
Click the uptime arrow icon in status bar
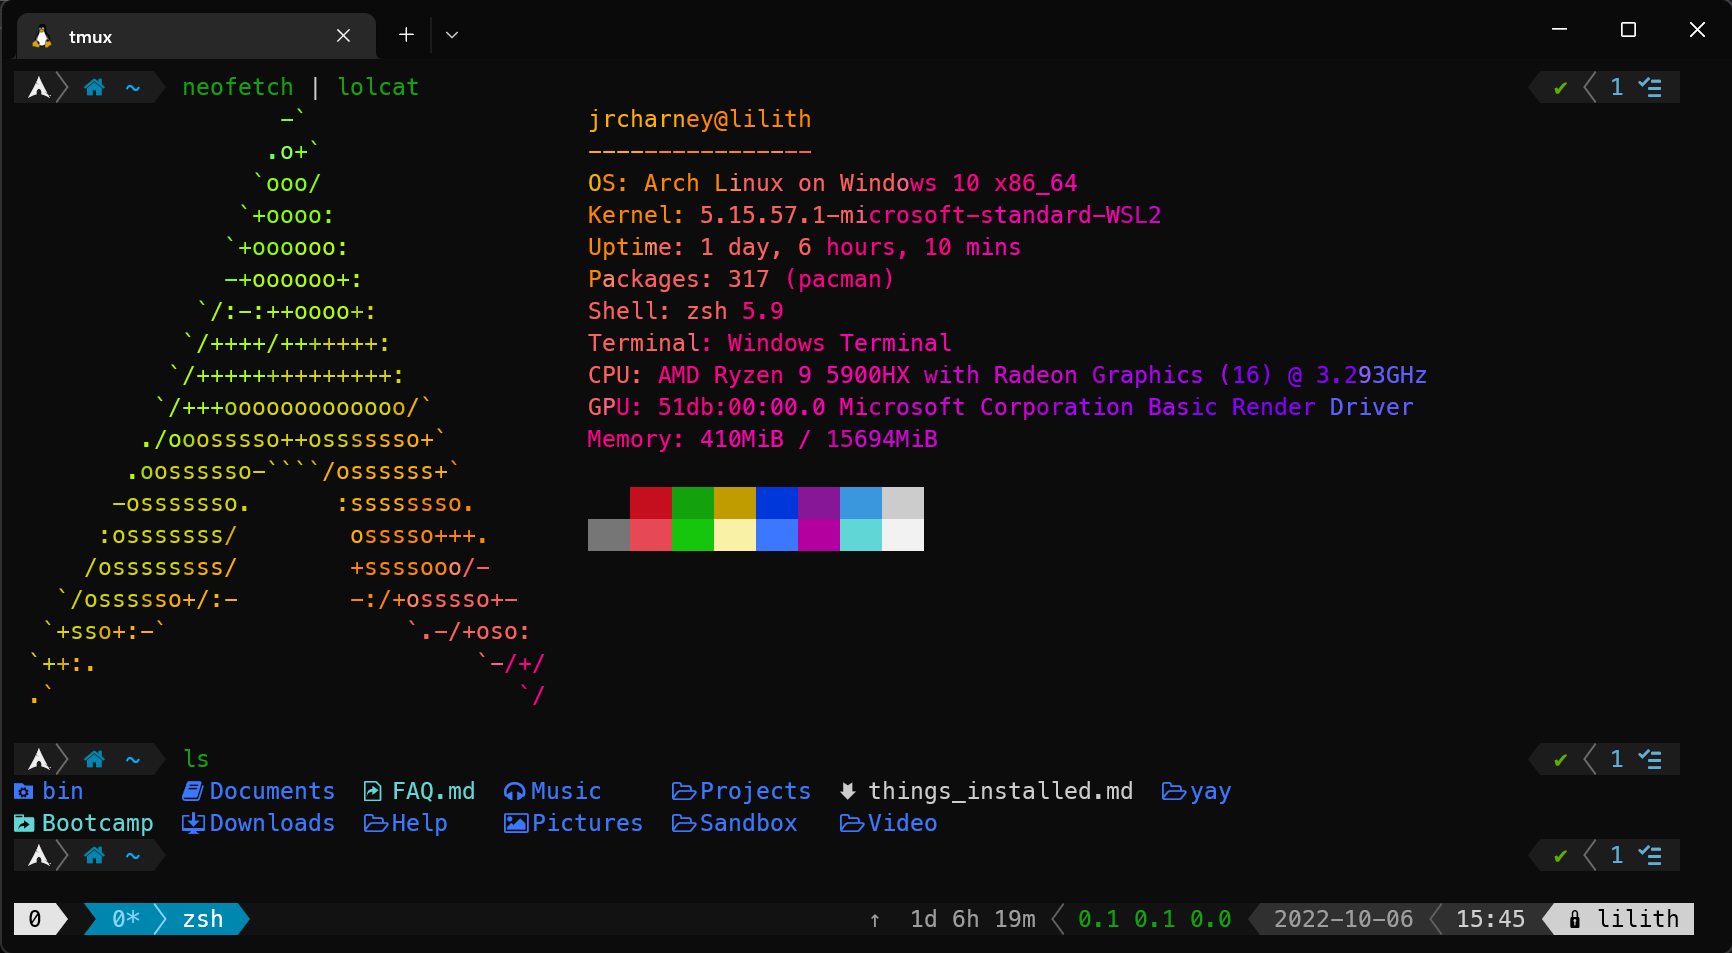(x=875, y=920)
